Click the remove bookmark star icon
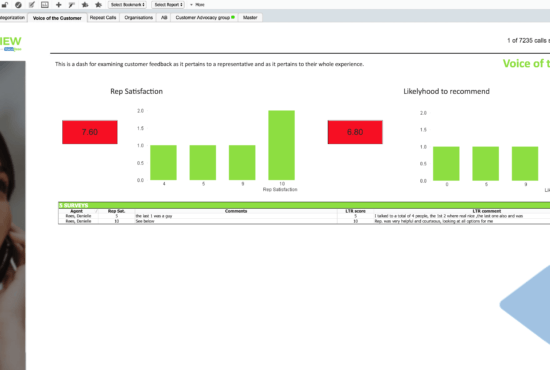The image size is (550, 370). [x=99, y=5]
